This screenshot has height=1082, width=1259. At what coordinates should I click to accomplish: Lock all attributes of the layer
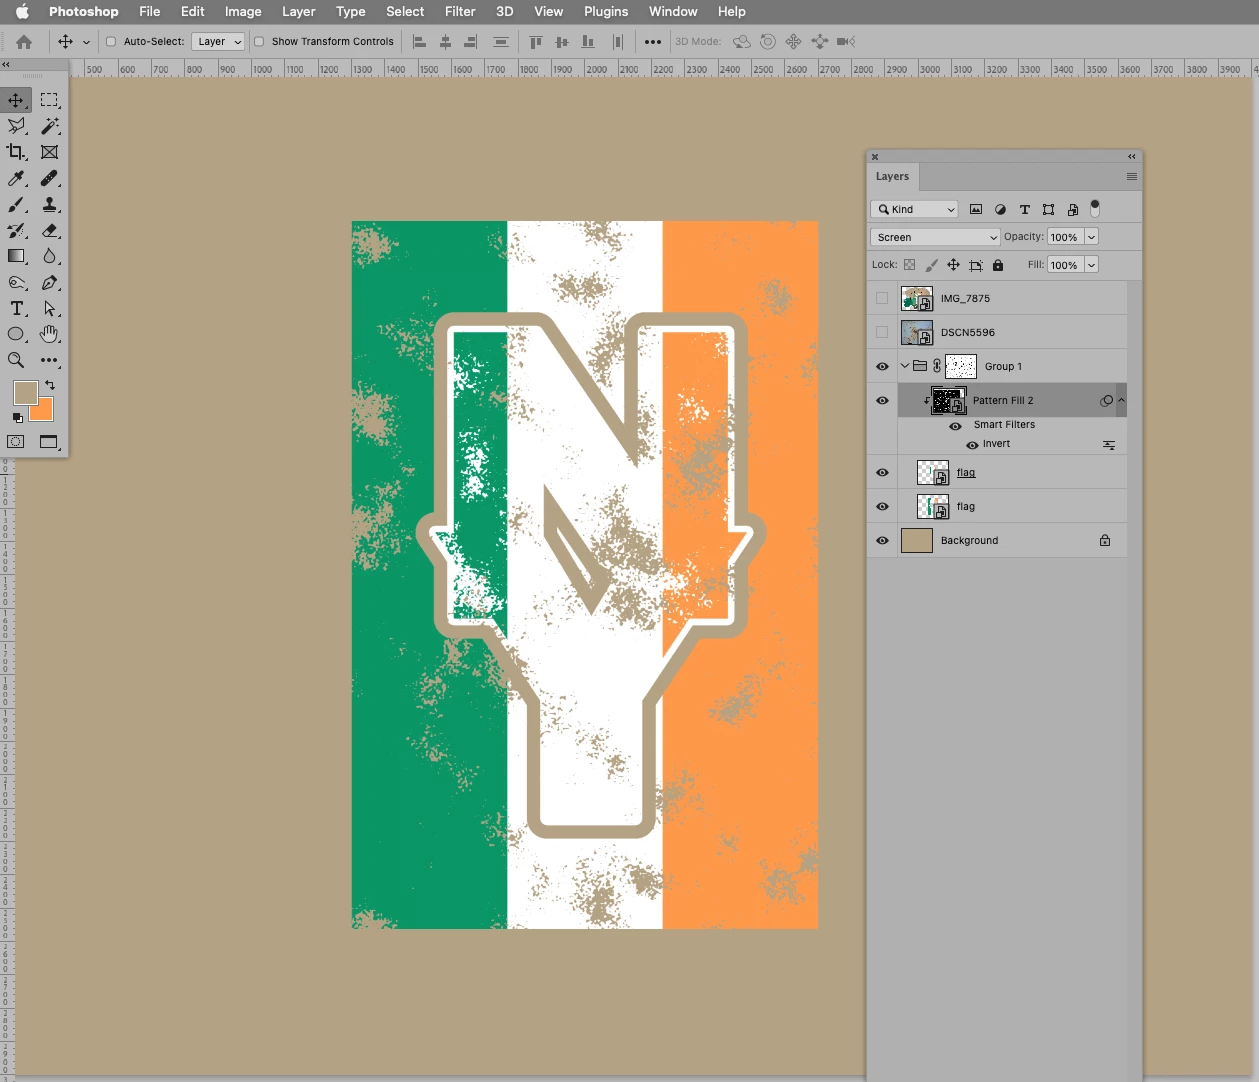coord(997,265)
